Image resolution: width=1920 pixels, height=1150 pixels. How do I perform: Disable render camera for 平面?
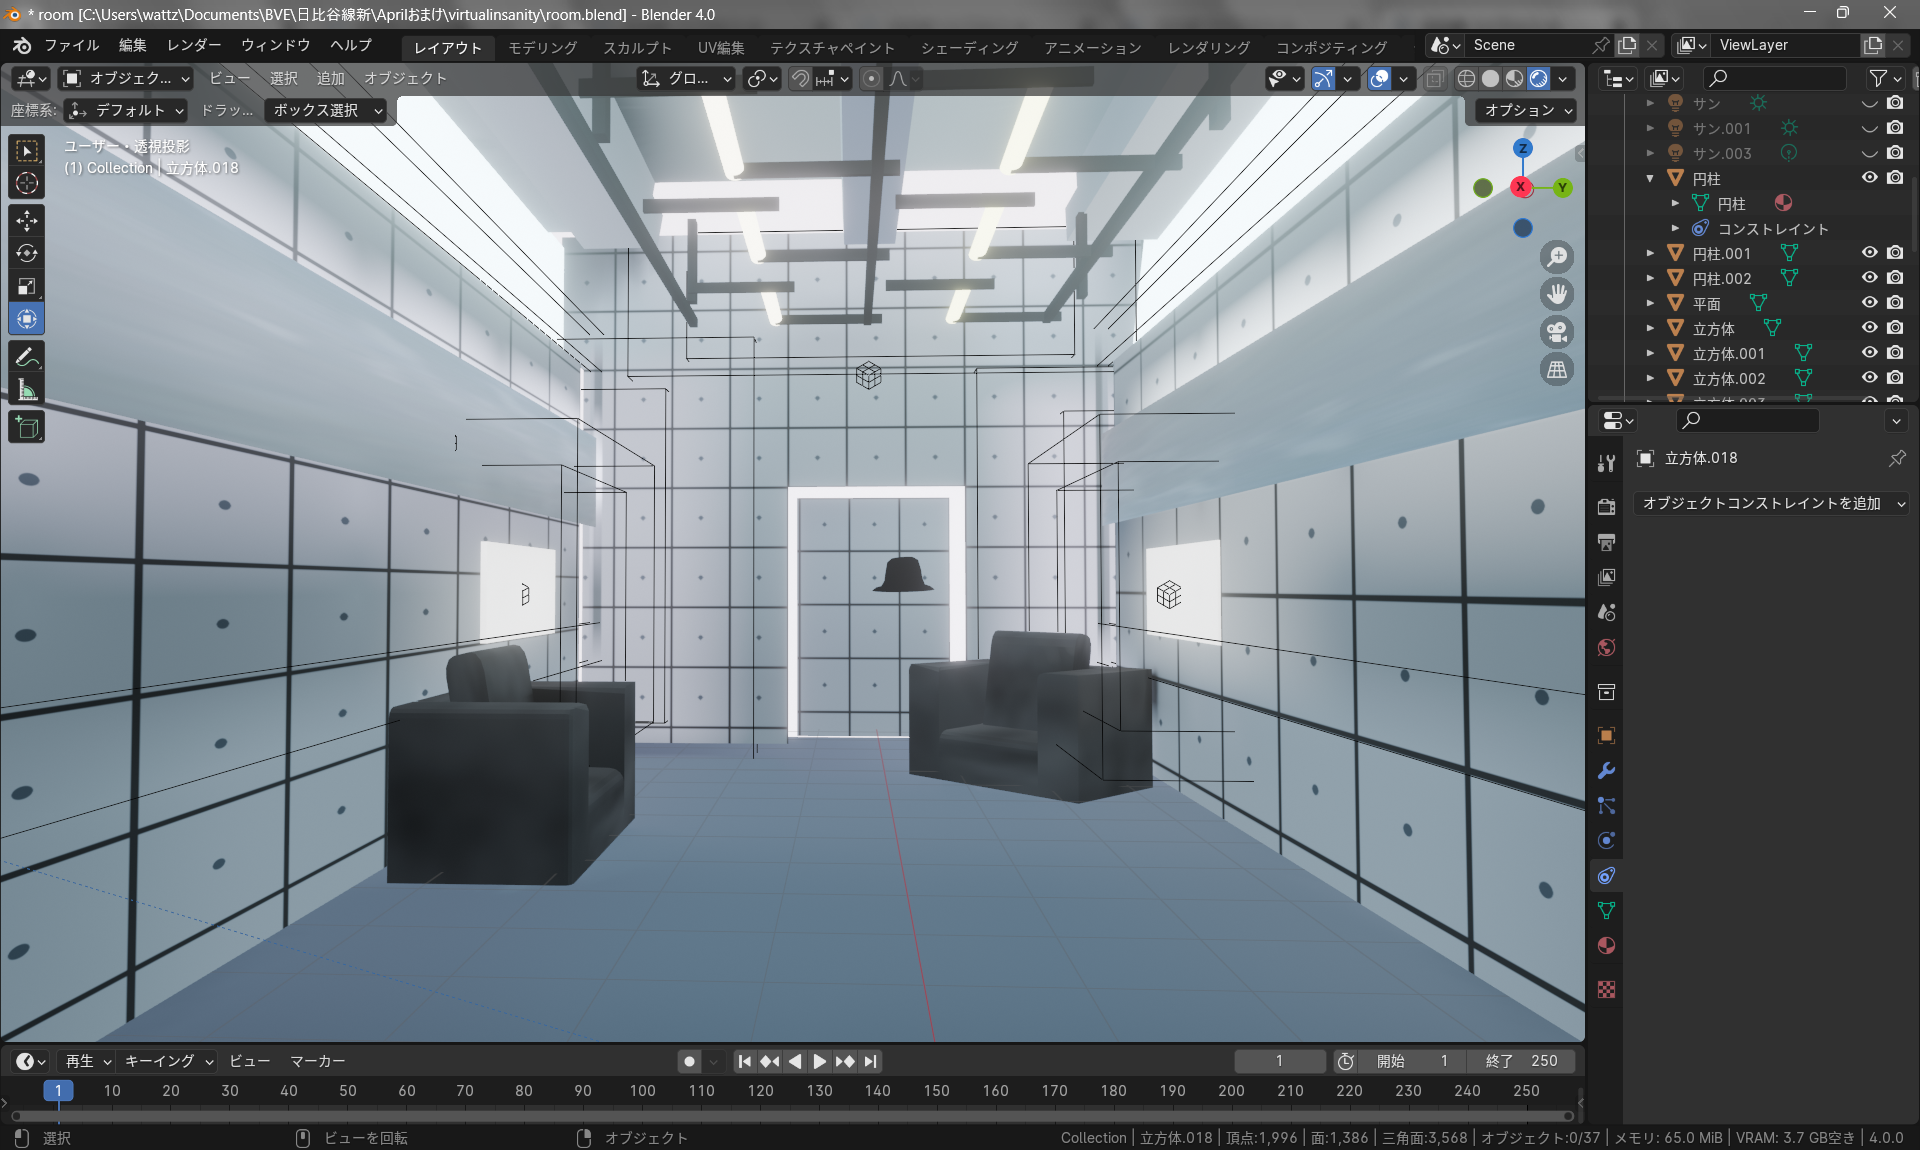coord(1895,303)
